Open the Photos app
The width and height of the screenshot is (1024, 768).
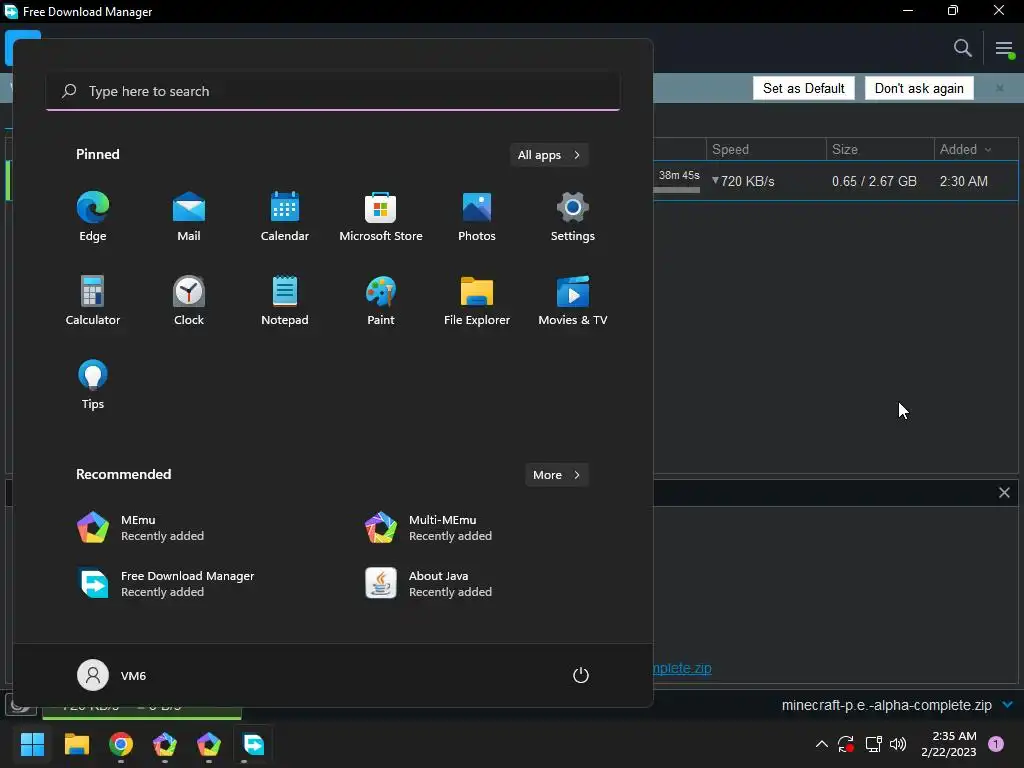click(x=477, y=217)
